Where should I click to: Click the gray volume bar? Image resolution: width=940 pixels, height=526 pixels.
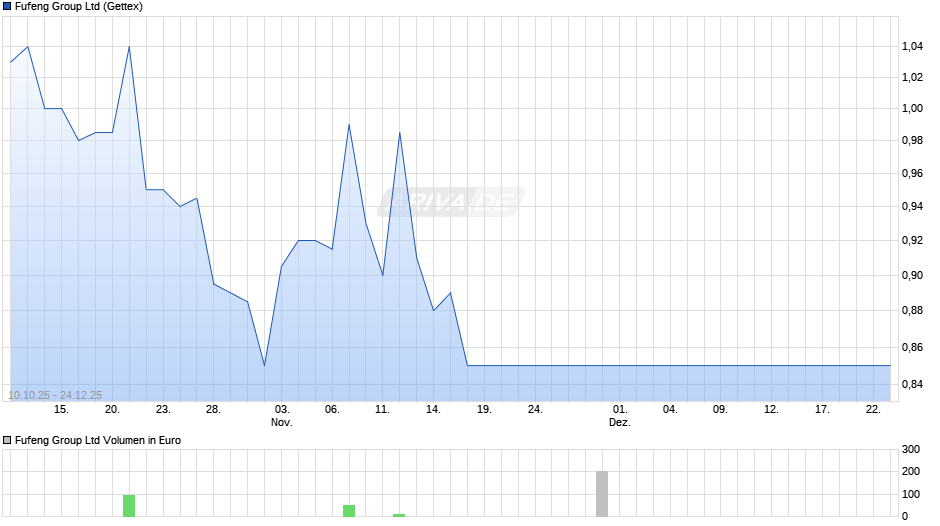tap(602, 494)
